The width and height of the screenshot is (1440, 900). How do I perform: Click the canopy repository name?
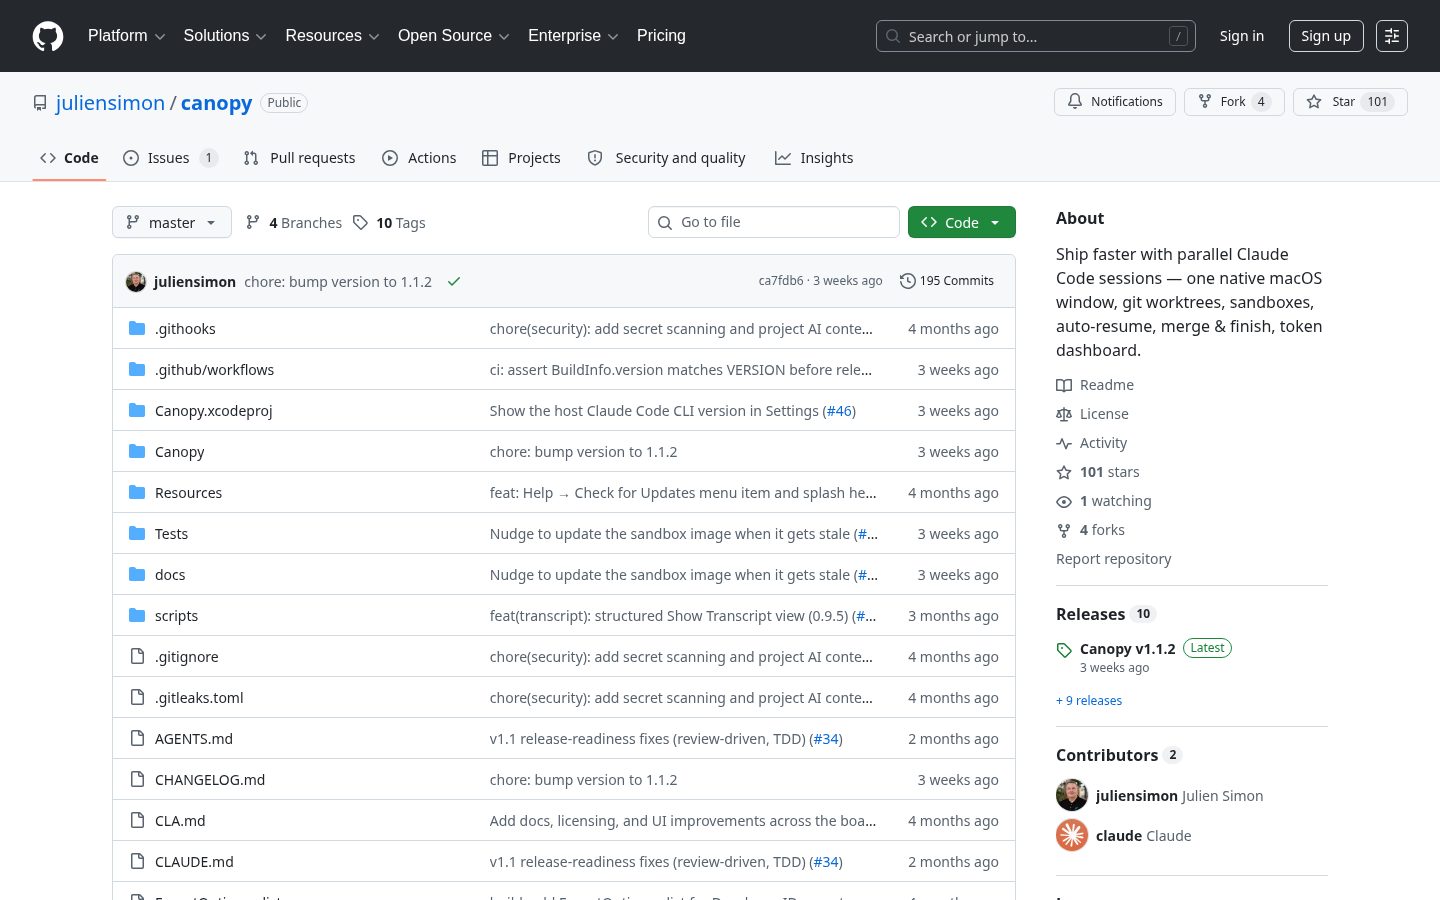(217, 103)
